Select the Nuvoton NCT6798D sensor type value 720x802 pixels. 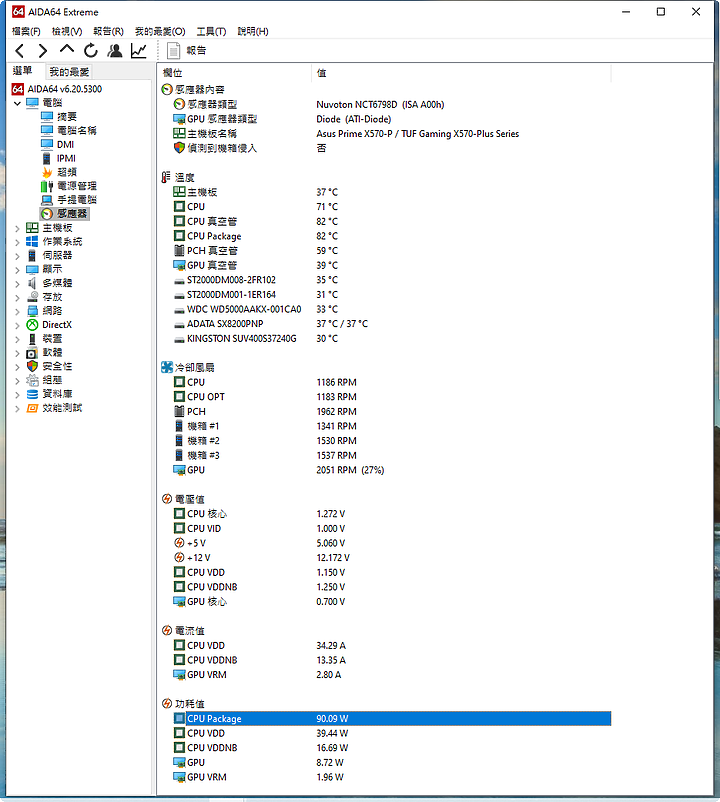(x=380, y=105)
